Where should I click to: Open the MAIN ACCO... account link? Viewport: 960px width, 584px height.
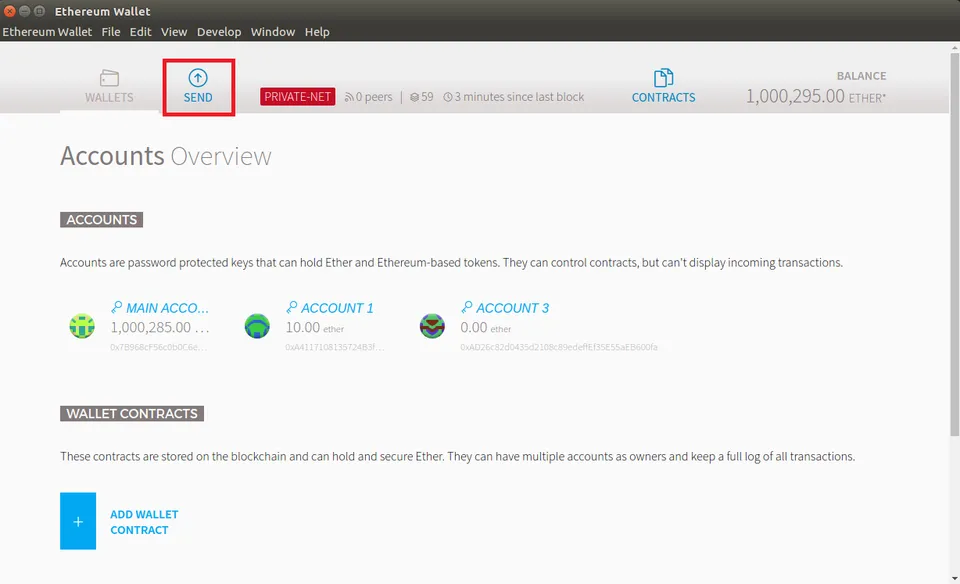tap(167, 308)
